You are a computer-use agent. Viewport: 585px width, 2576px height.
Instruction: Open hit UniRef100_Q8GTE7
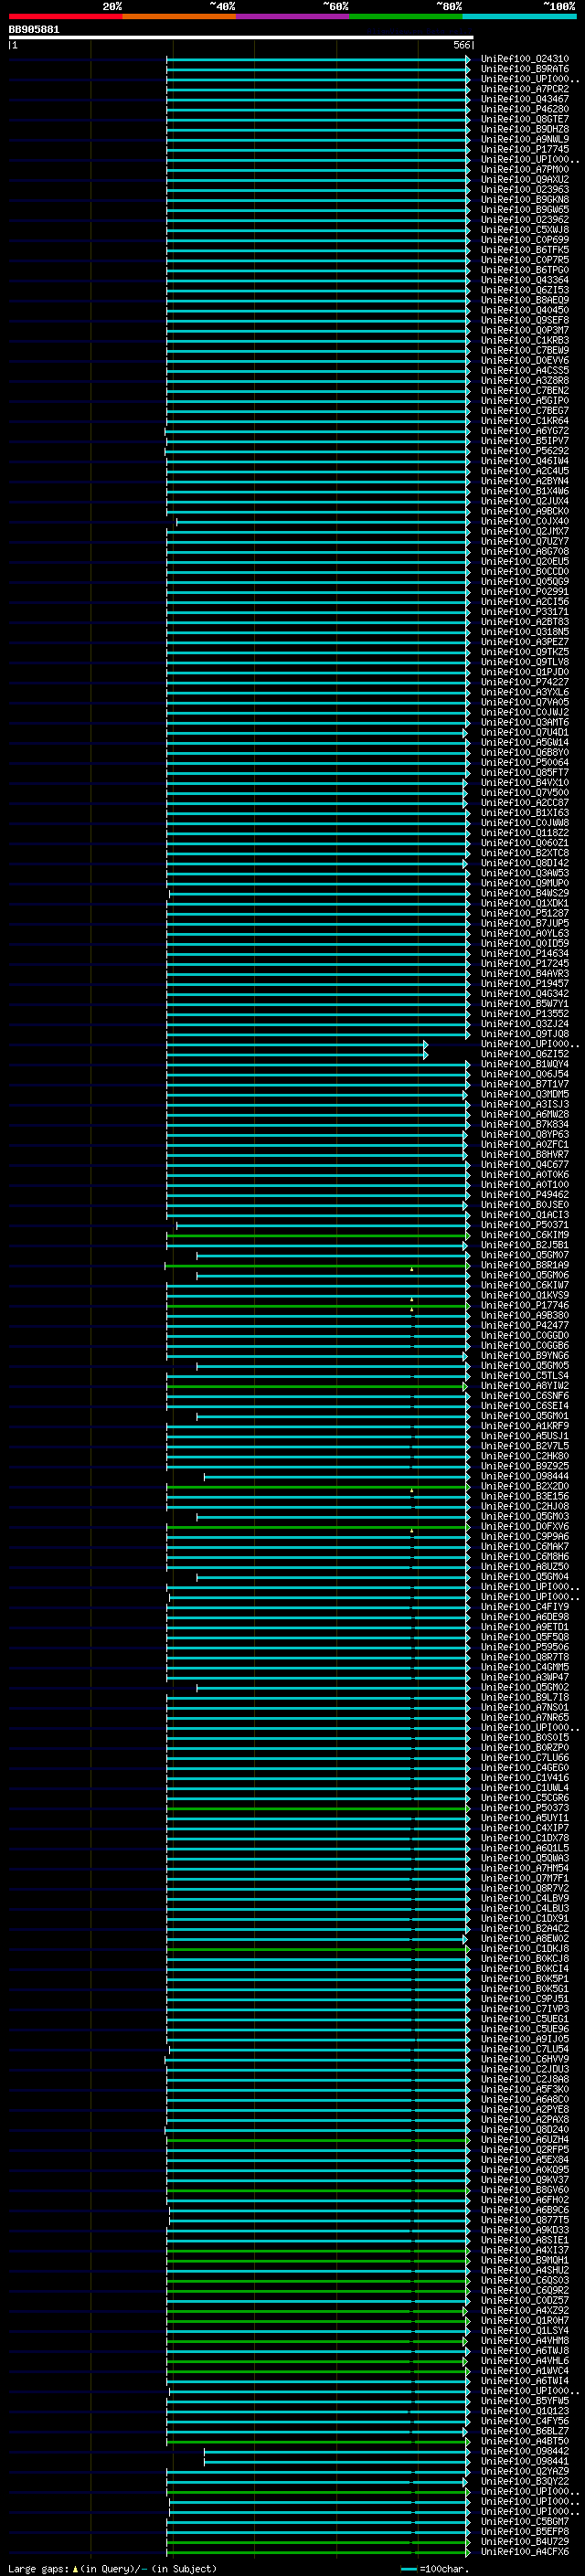(x=525, y=119)
